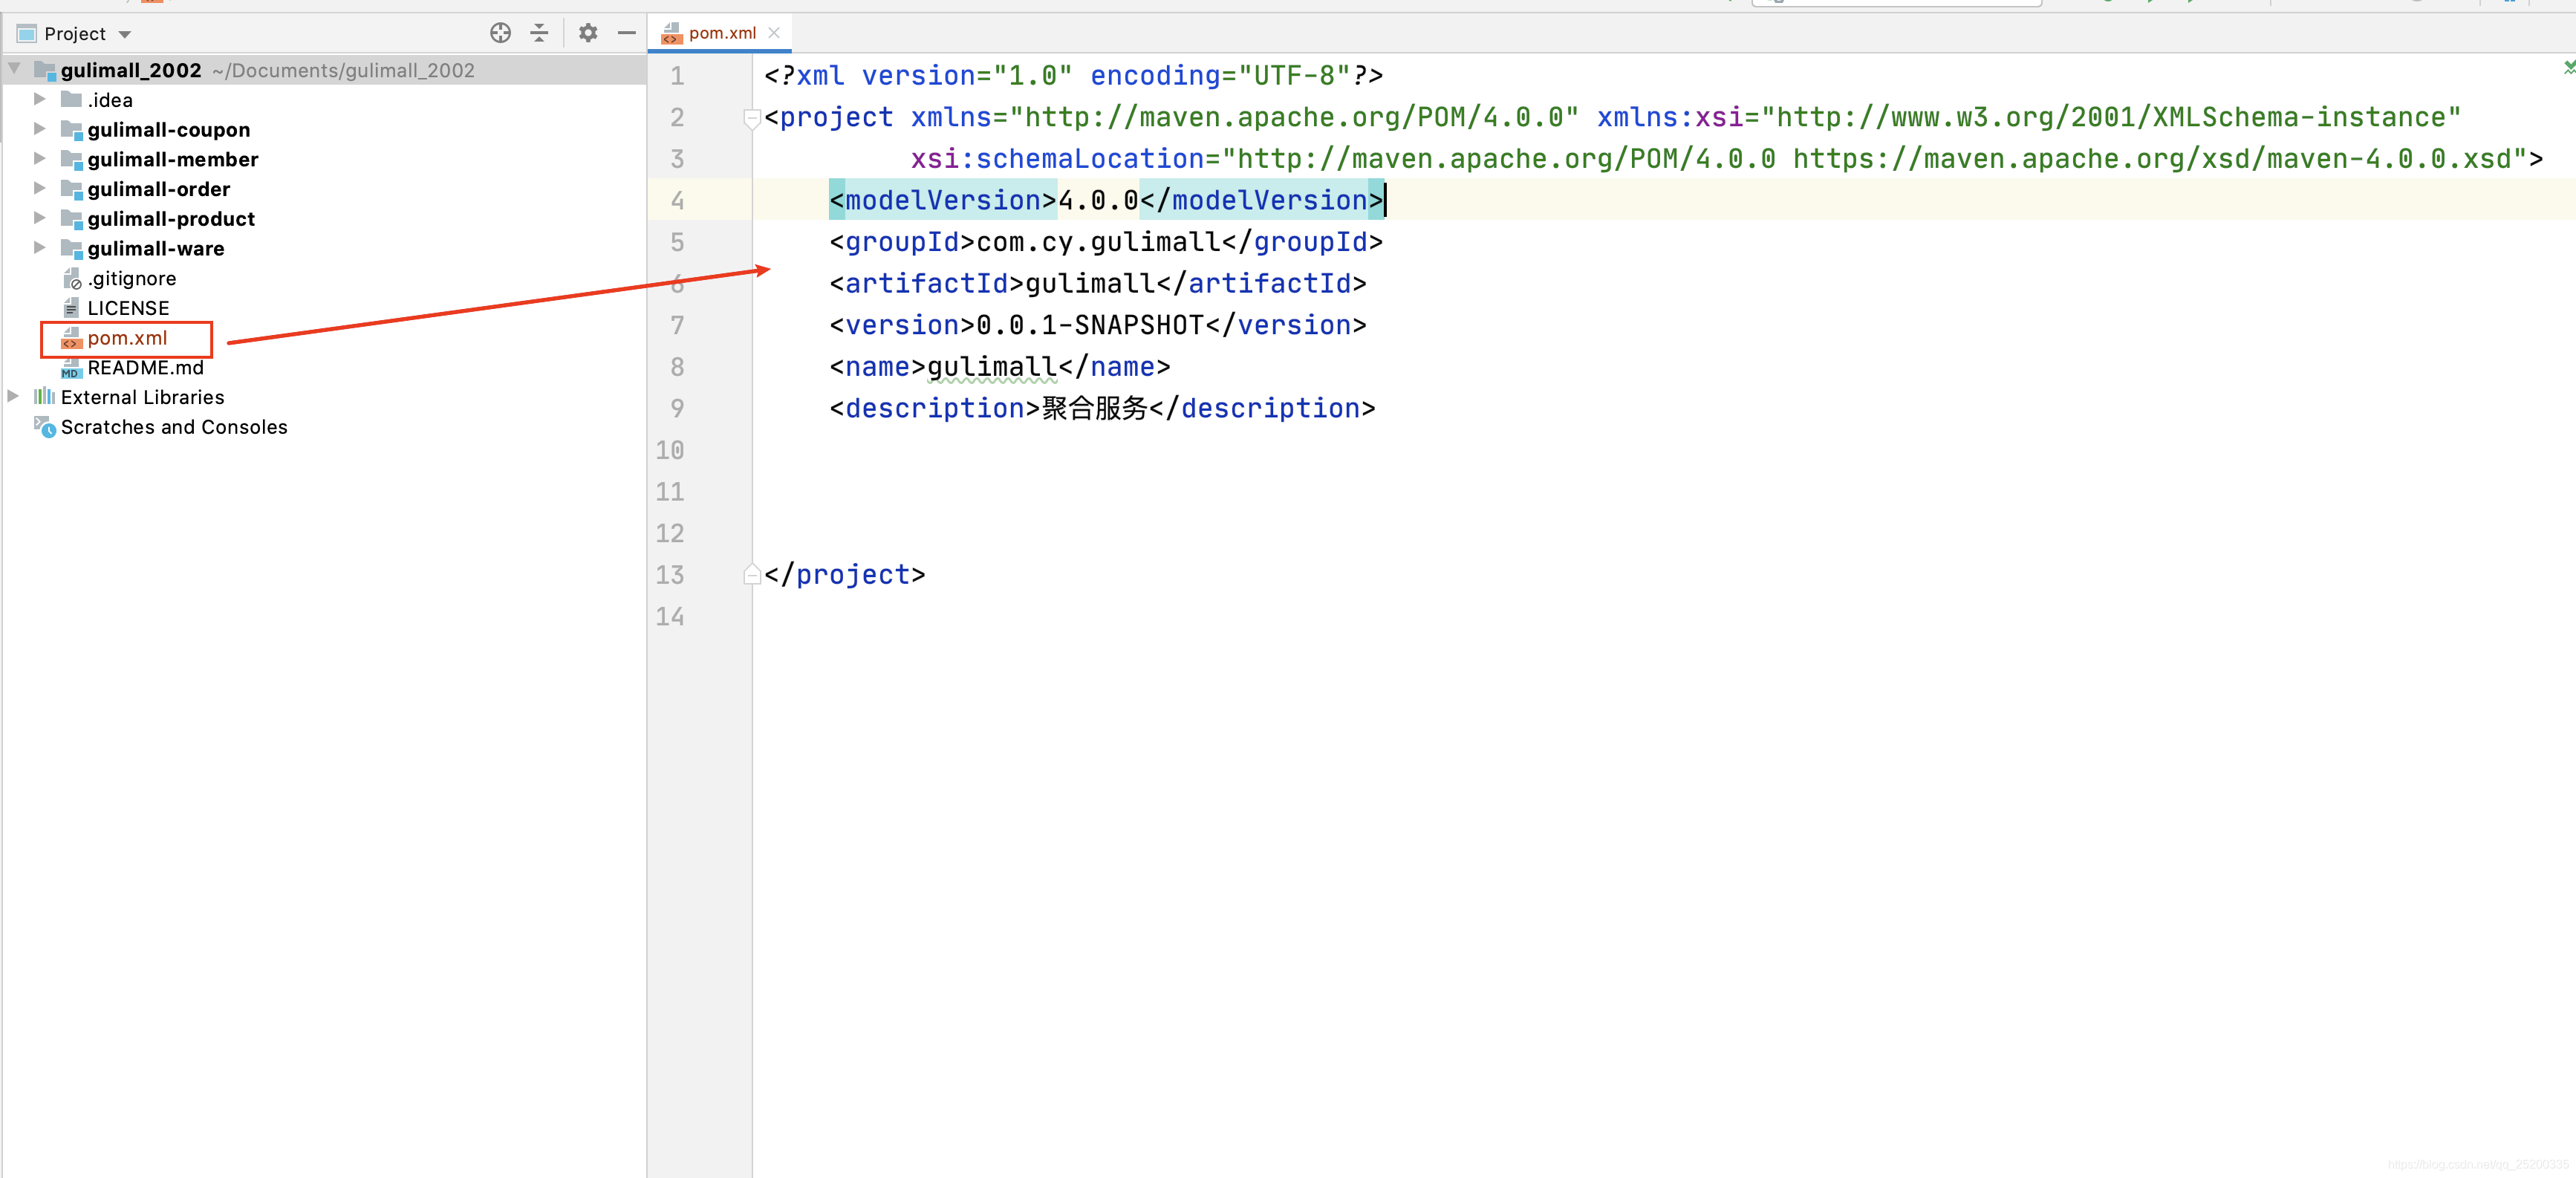Image resolution: width=2576 pixels, height=1178 pixels.
Task: Click the .idea folder icon
Action: [x=71, y=99]
